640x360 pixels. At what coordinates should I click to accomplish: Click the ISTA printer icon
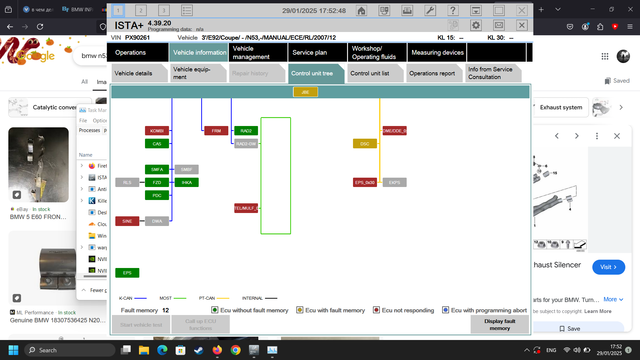coord(407,11)
